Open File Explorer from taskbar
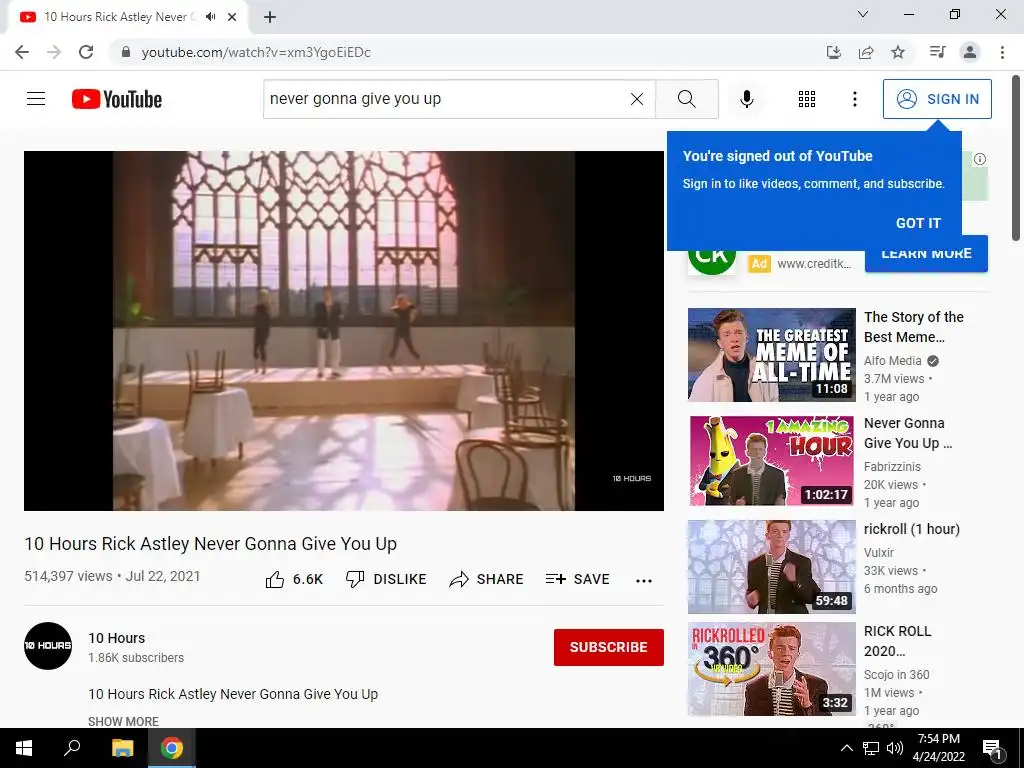Viewport: 1024px width, 768px height. pos(122,748)
